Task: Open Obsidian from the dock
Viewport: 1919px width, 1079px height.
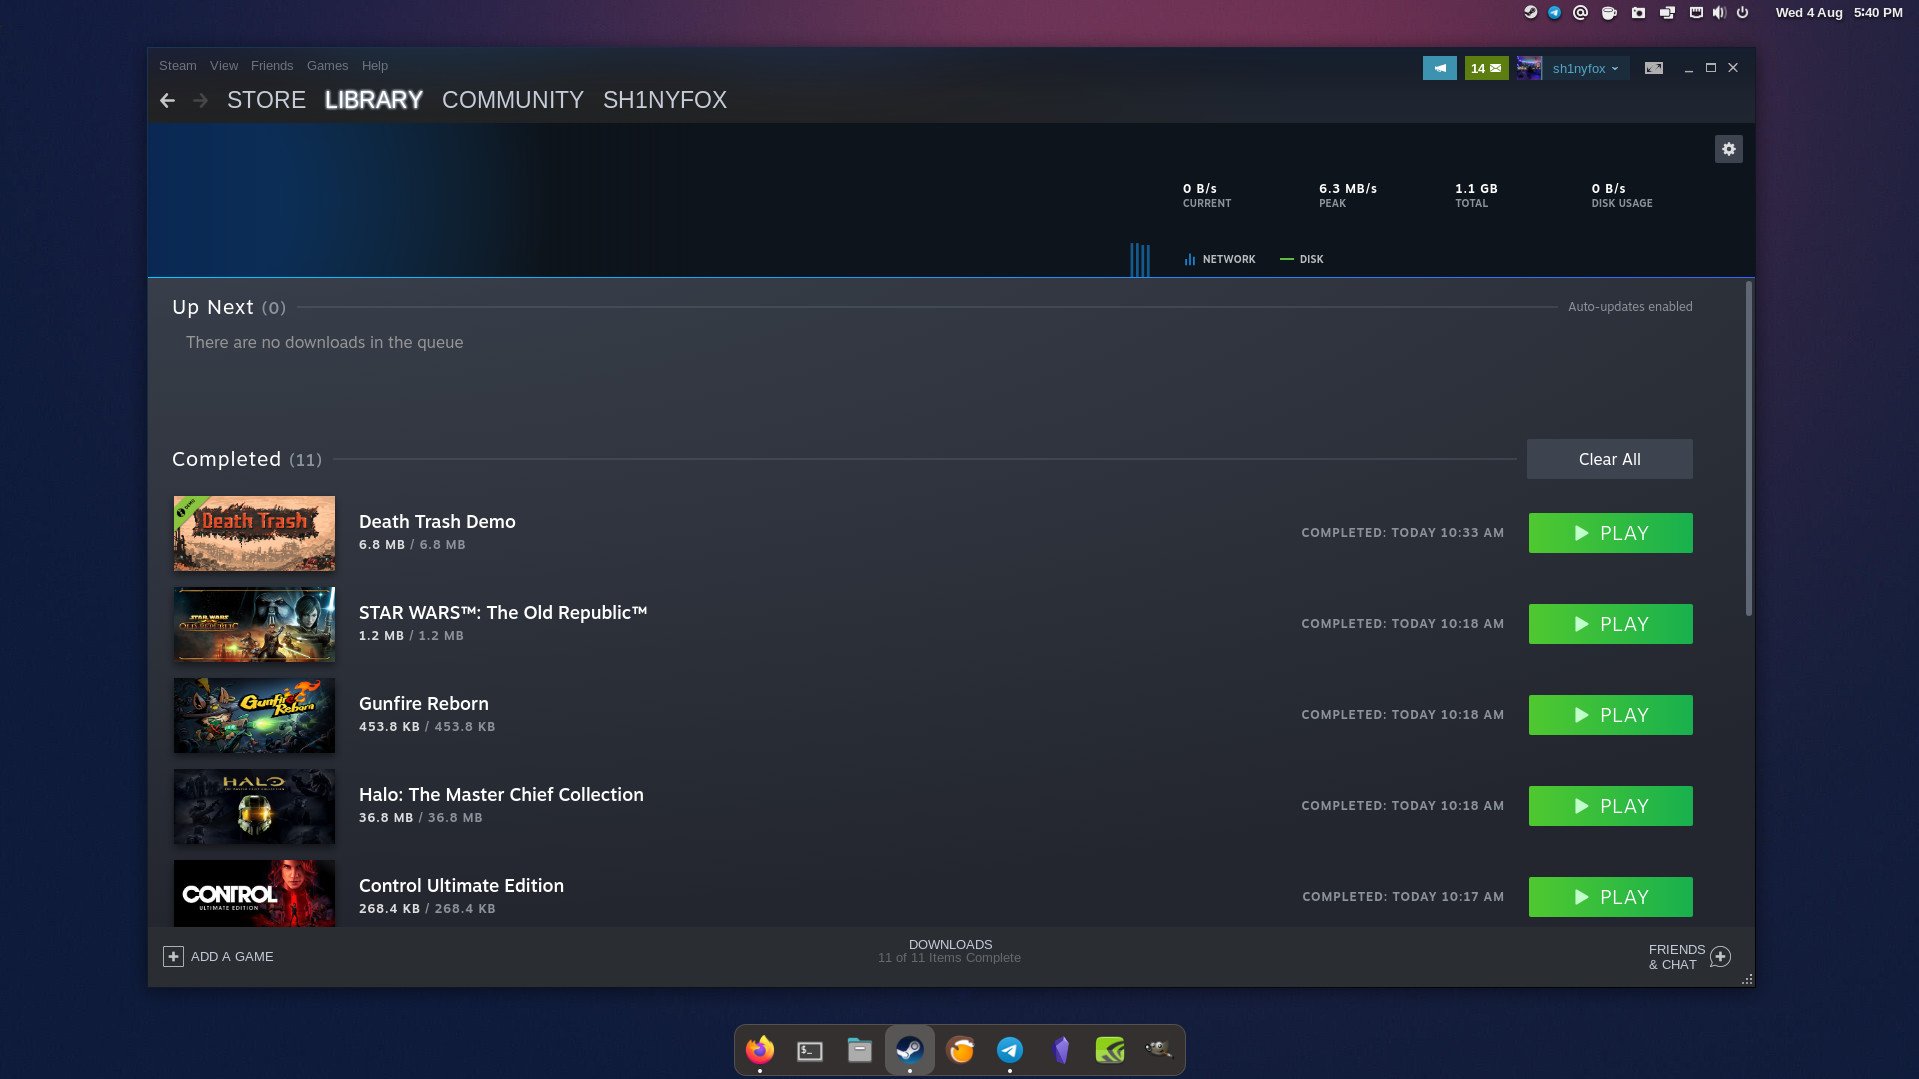Action: coord(1060,1050)
